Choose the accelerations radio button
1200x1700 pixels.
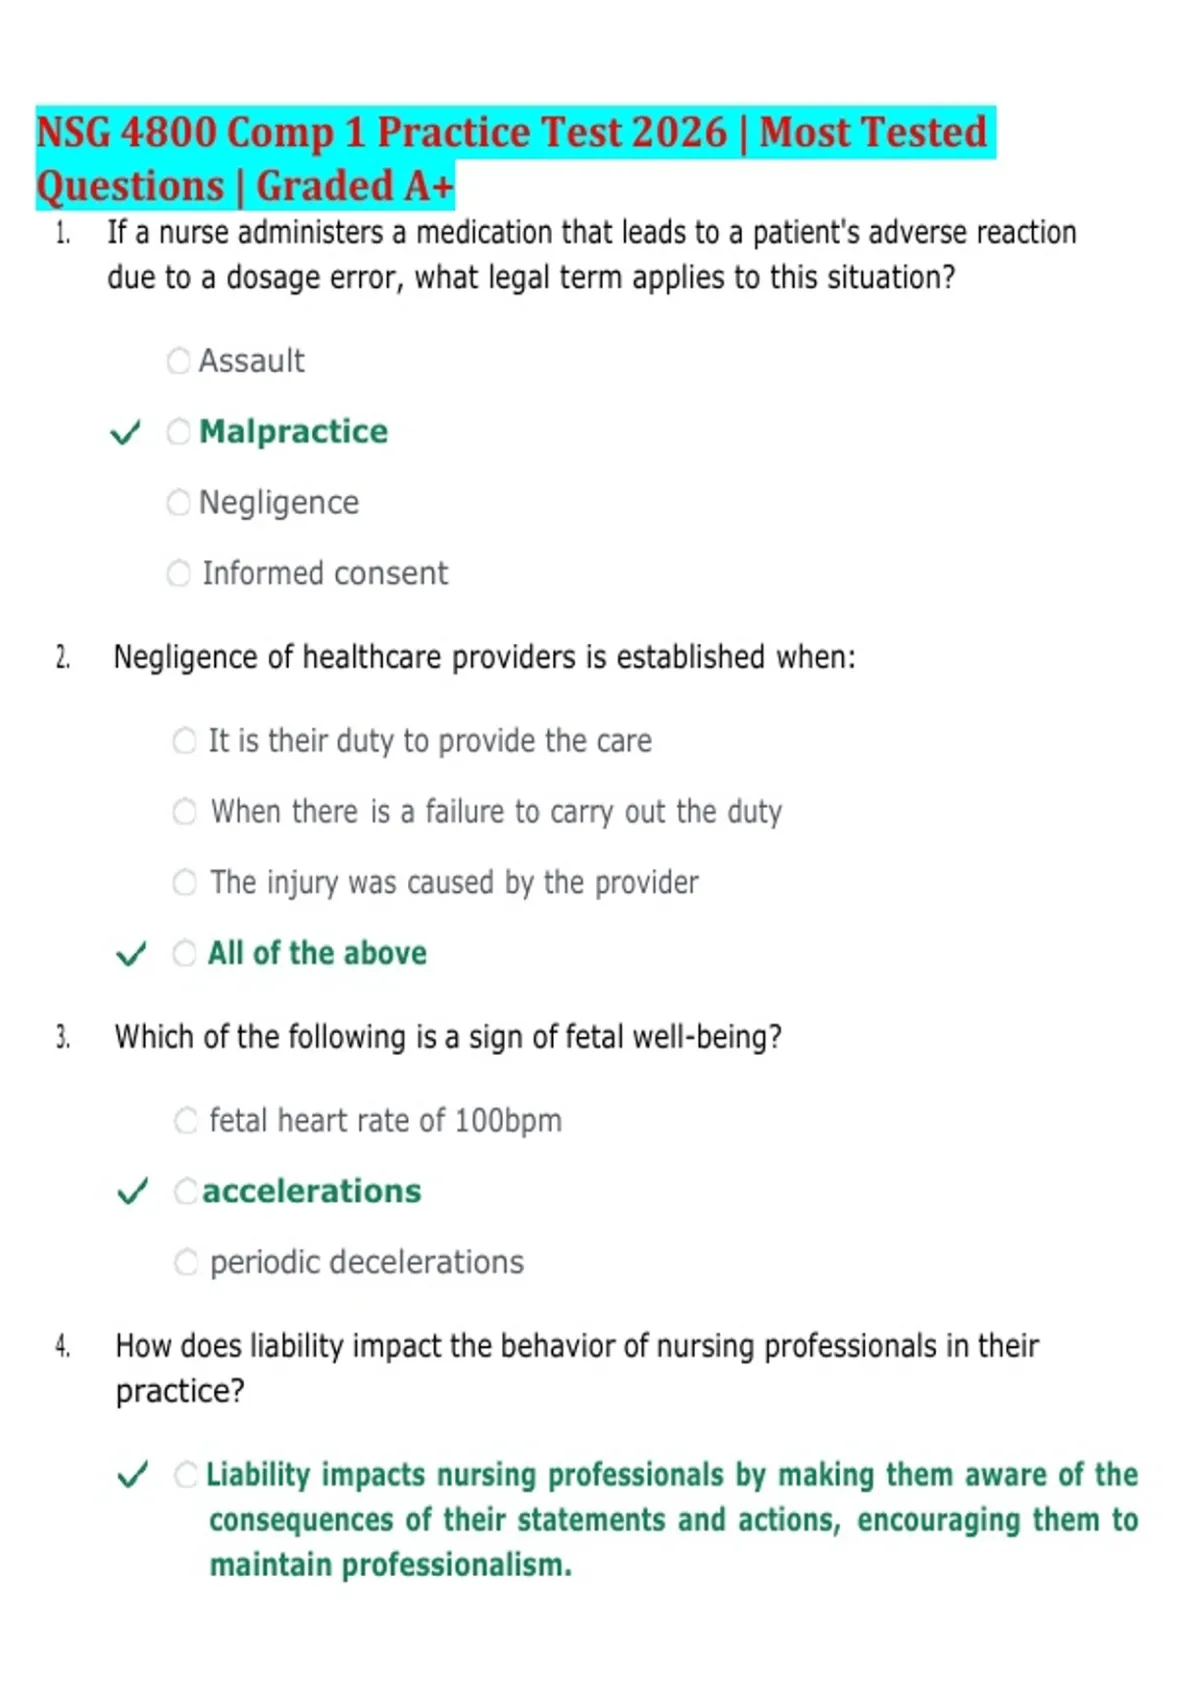[186, 1191]
